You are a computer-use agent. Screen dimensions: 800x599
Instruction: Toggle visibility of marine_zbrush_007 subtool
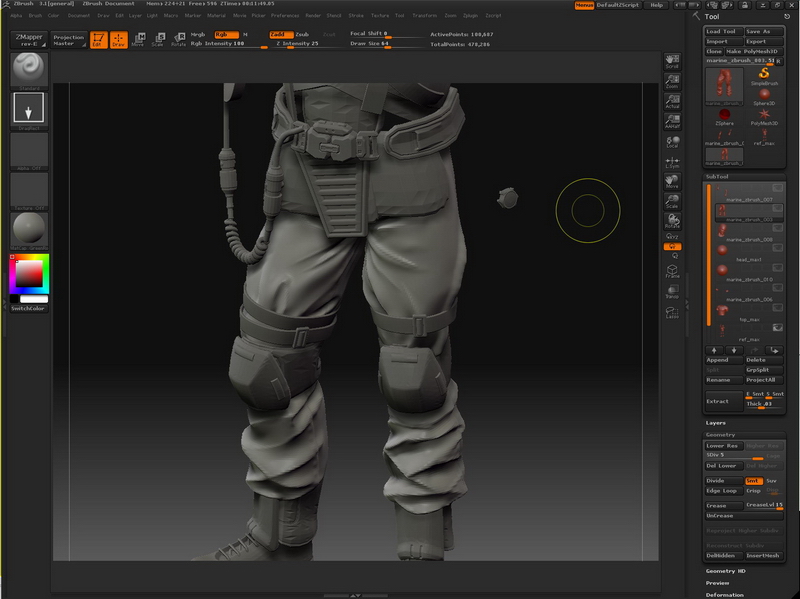[x=778, y=188]
